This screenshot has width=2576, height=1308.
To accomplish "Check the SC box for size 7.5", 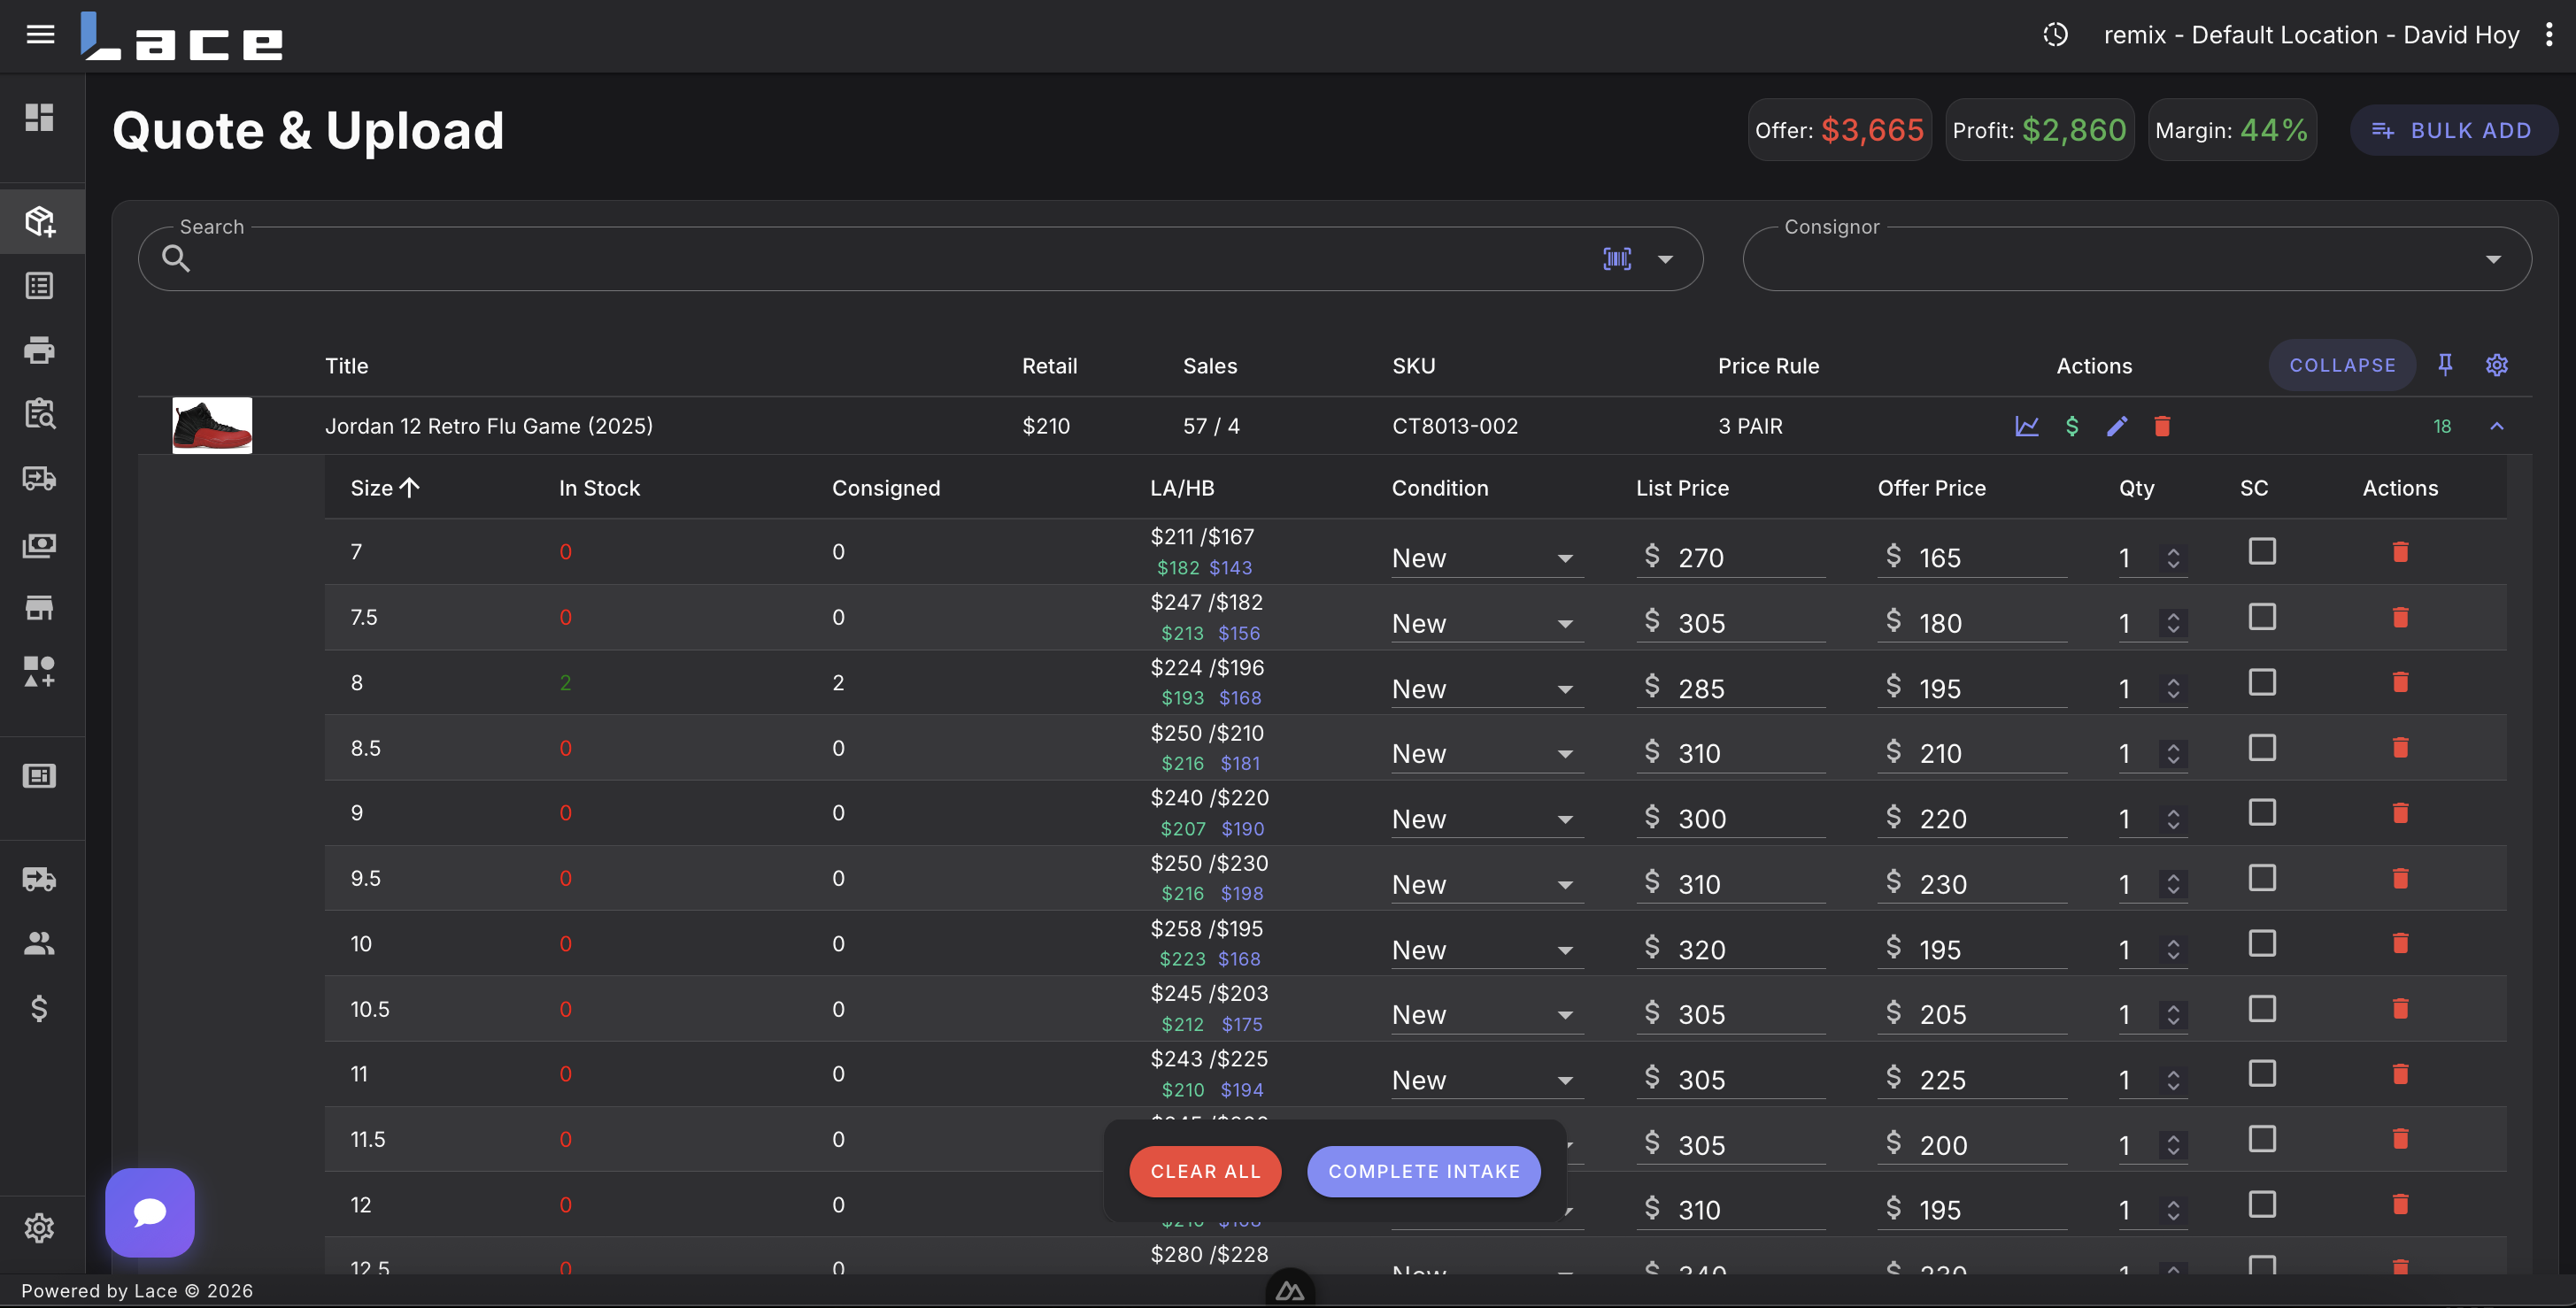I will point(2262,617).
